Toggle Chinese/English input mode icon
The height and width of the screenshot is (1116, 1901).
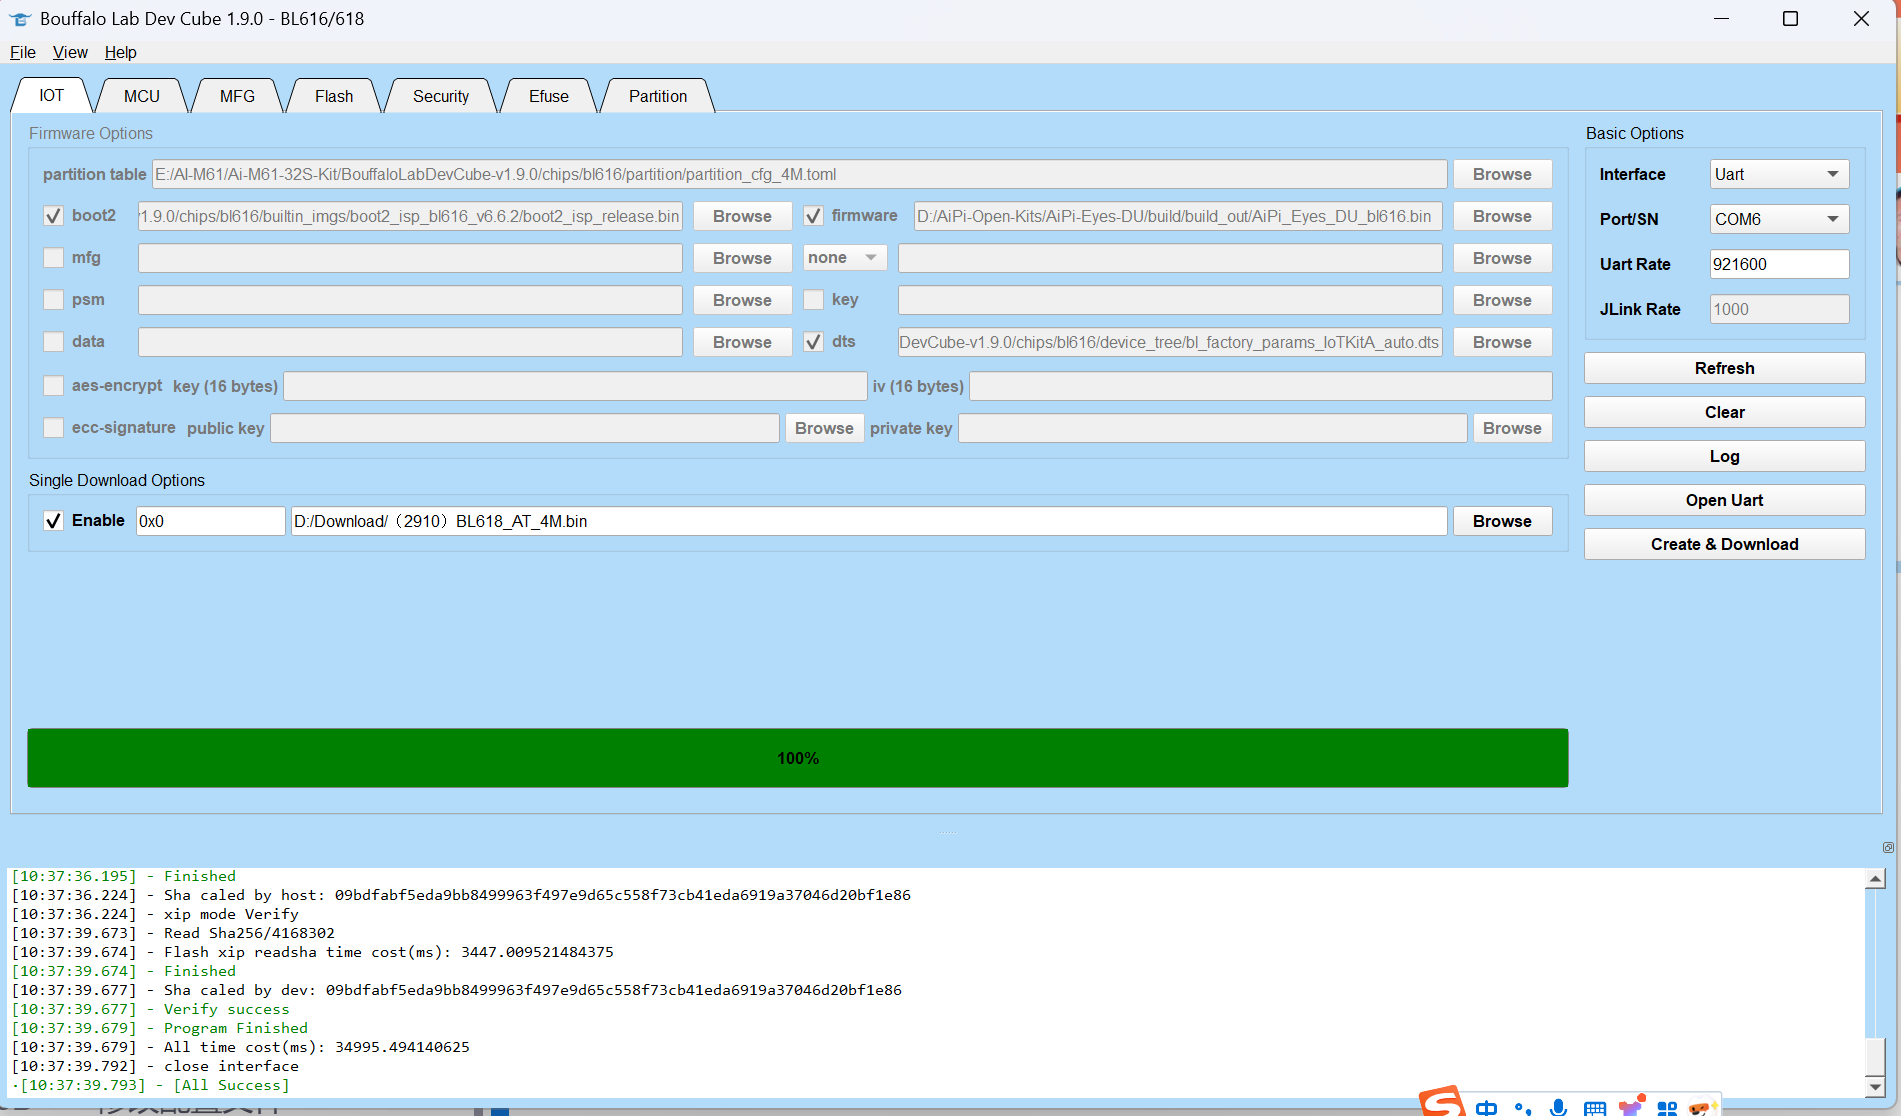[x=1486, y=1108]
